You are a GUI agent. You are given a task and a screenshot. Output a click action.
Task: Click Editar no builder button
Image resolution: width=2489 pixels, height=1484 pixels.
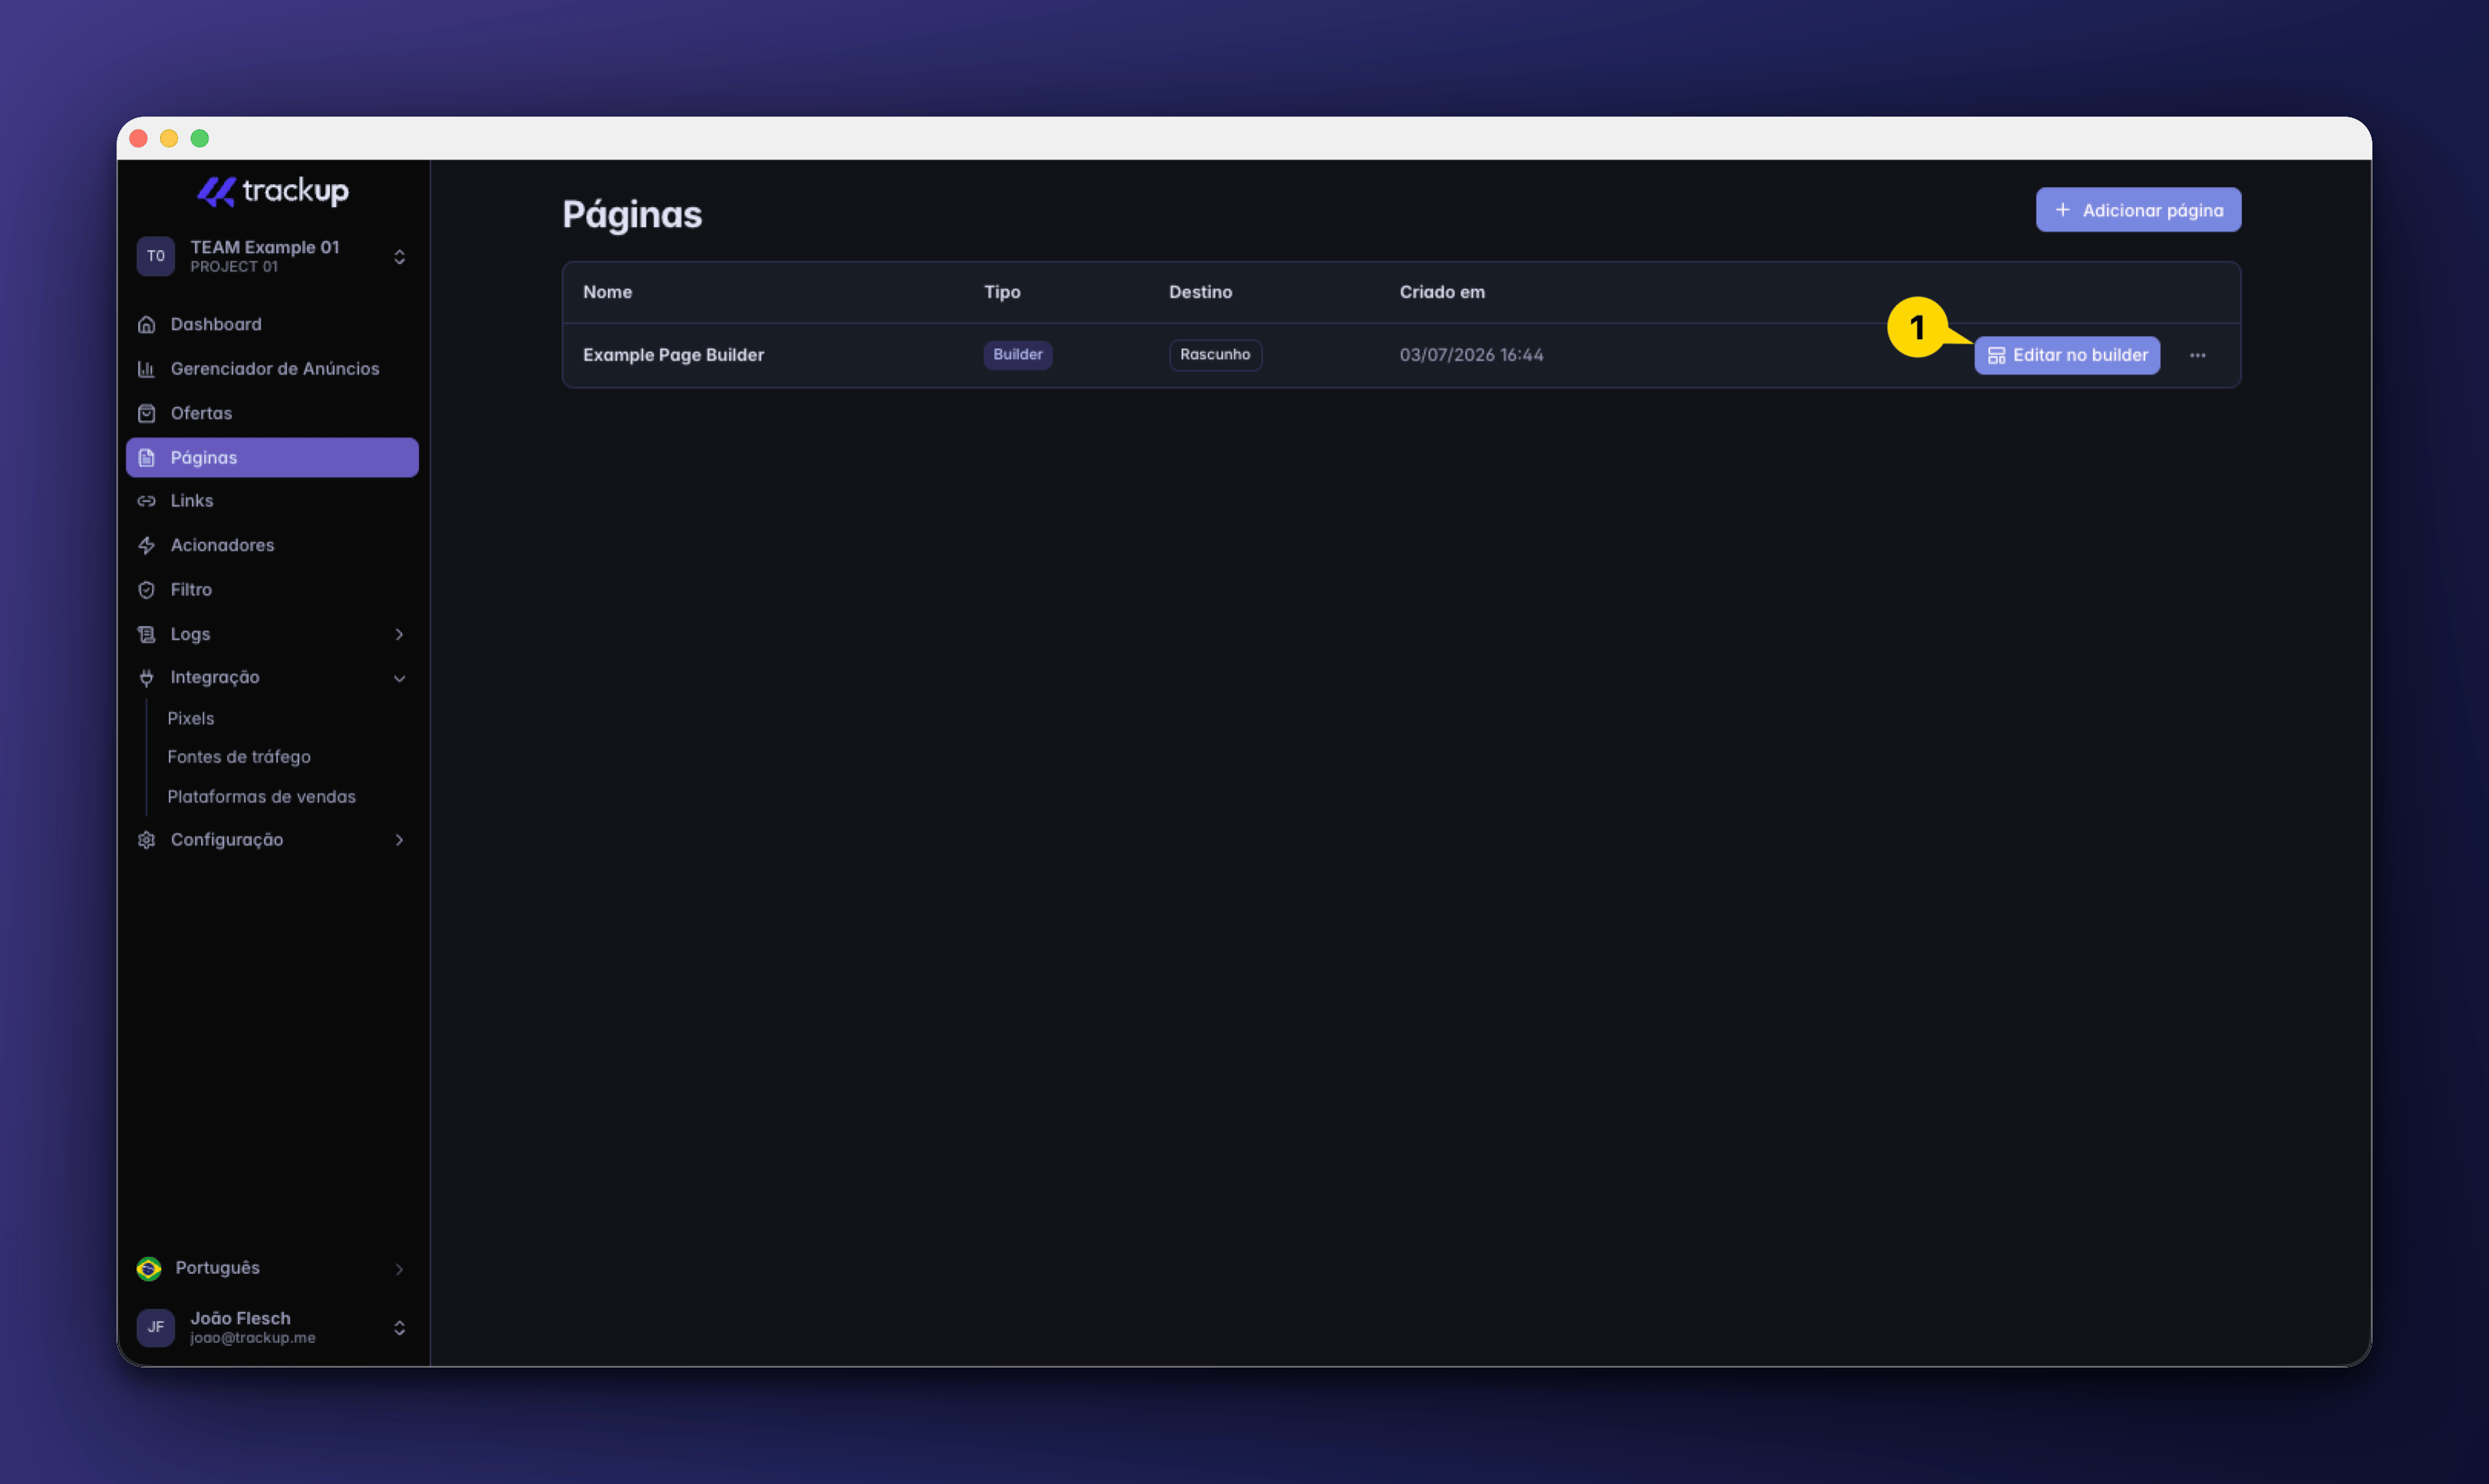2067,355
